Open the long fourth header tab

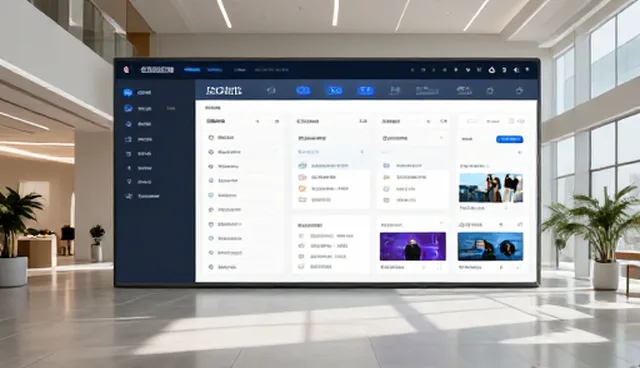coord(272,70)
